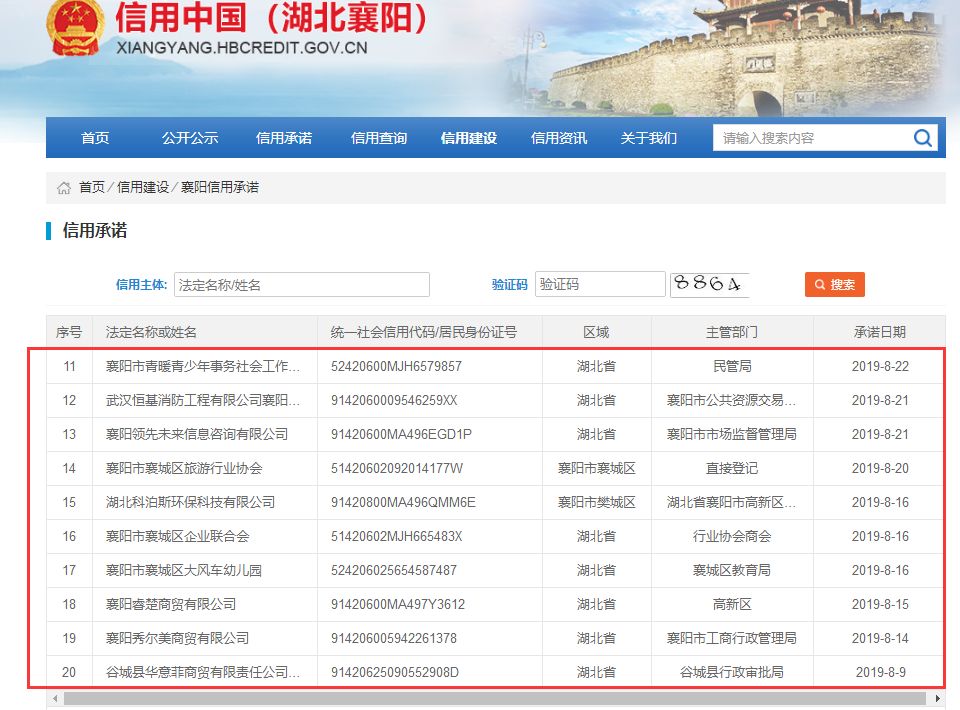This screenshot has width=960, height=710.
Task: Open 襄阳领先未来信息咨询有限公司 entry
Action: (x=197, y=434)
